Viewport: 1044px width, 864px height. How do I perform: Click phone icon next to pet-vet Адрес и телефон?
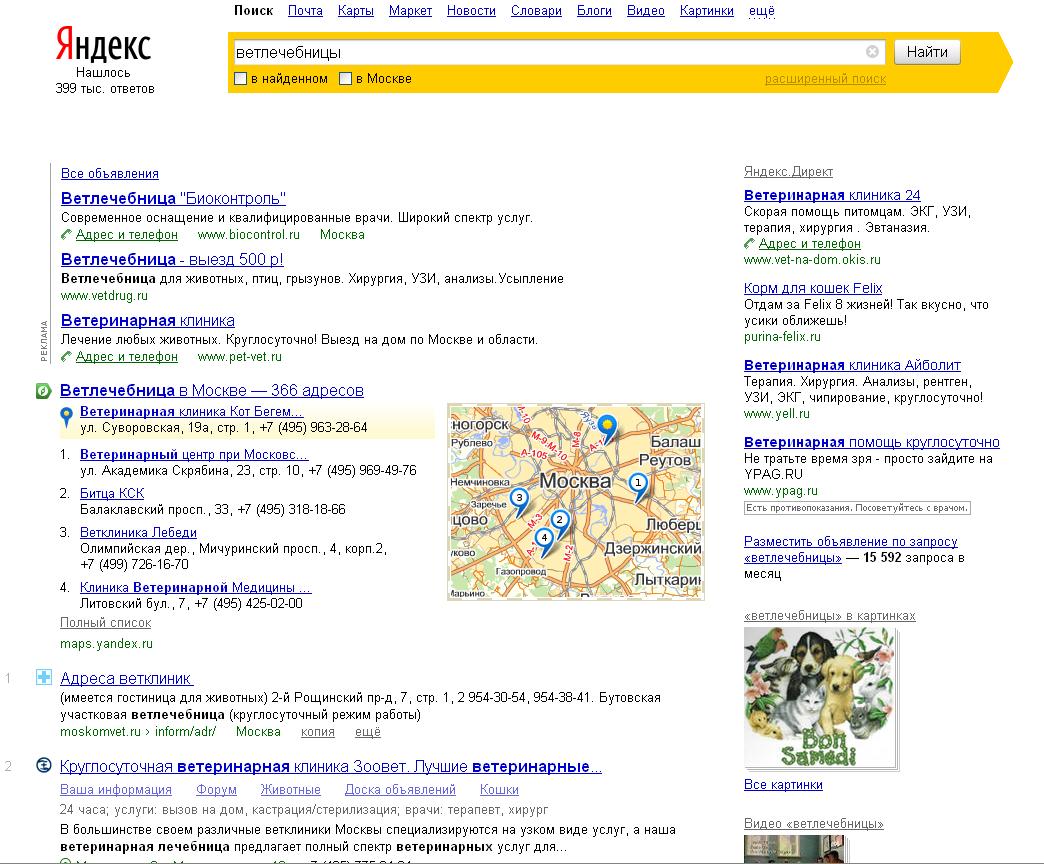coord(66,356)
